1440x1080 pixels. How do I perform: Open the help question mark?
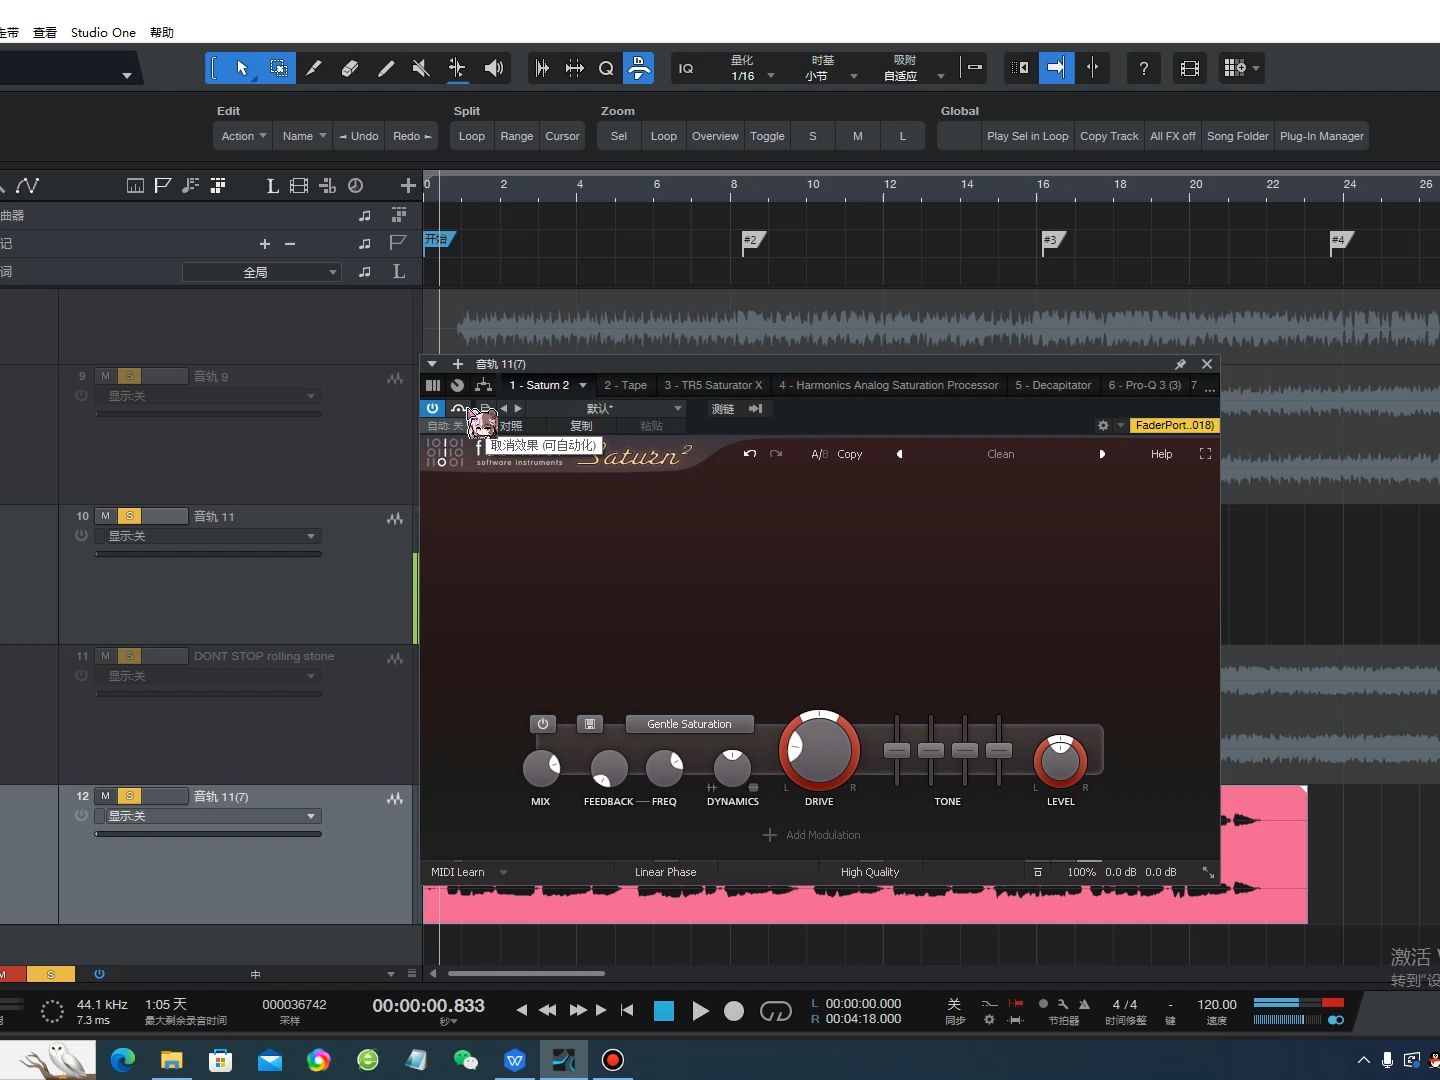pos(1143,68)
